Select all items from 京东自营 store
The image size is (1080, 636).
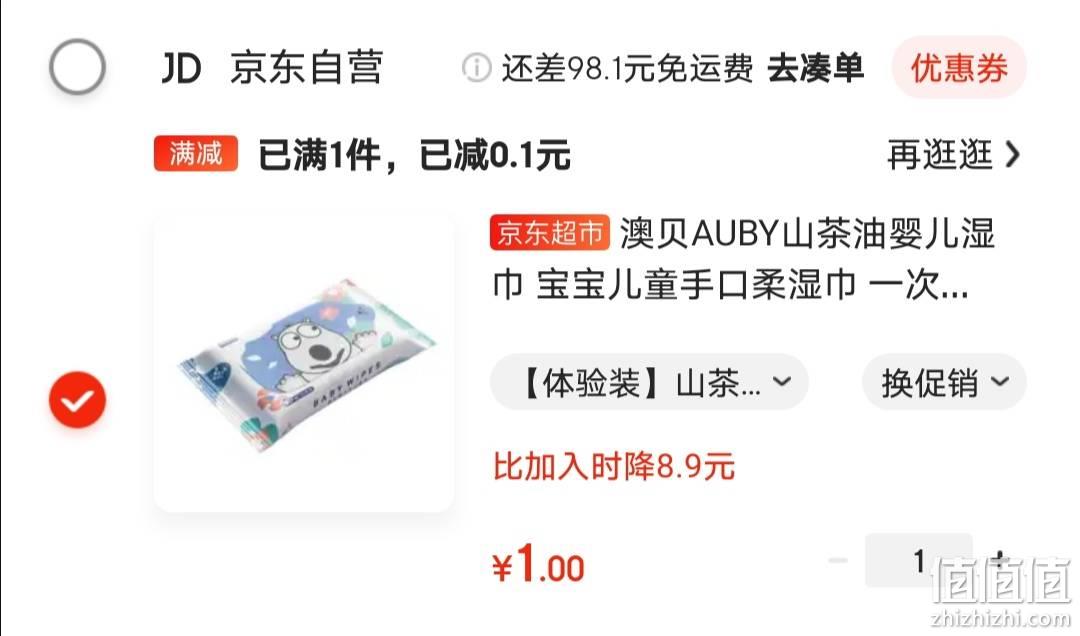coord(77,67)
